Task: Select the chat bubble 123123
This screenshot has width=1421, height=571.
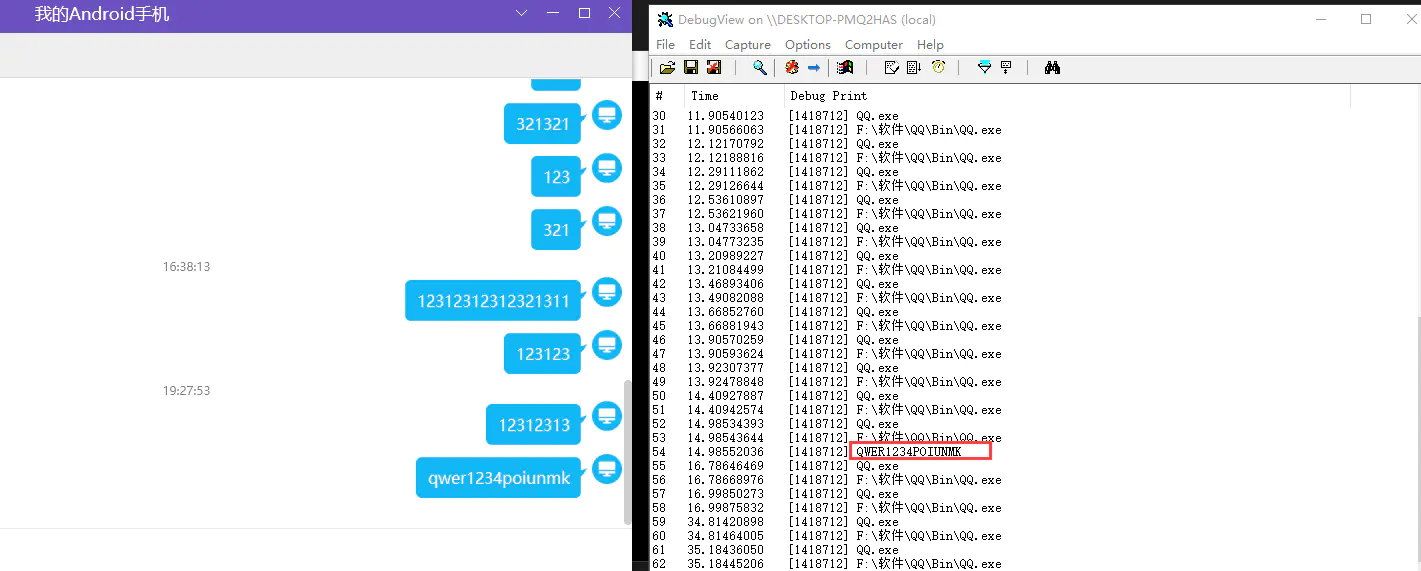Action: 543,354
